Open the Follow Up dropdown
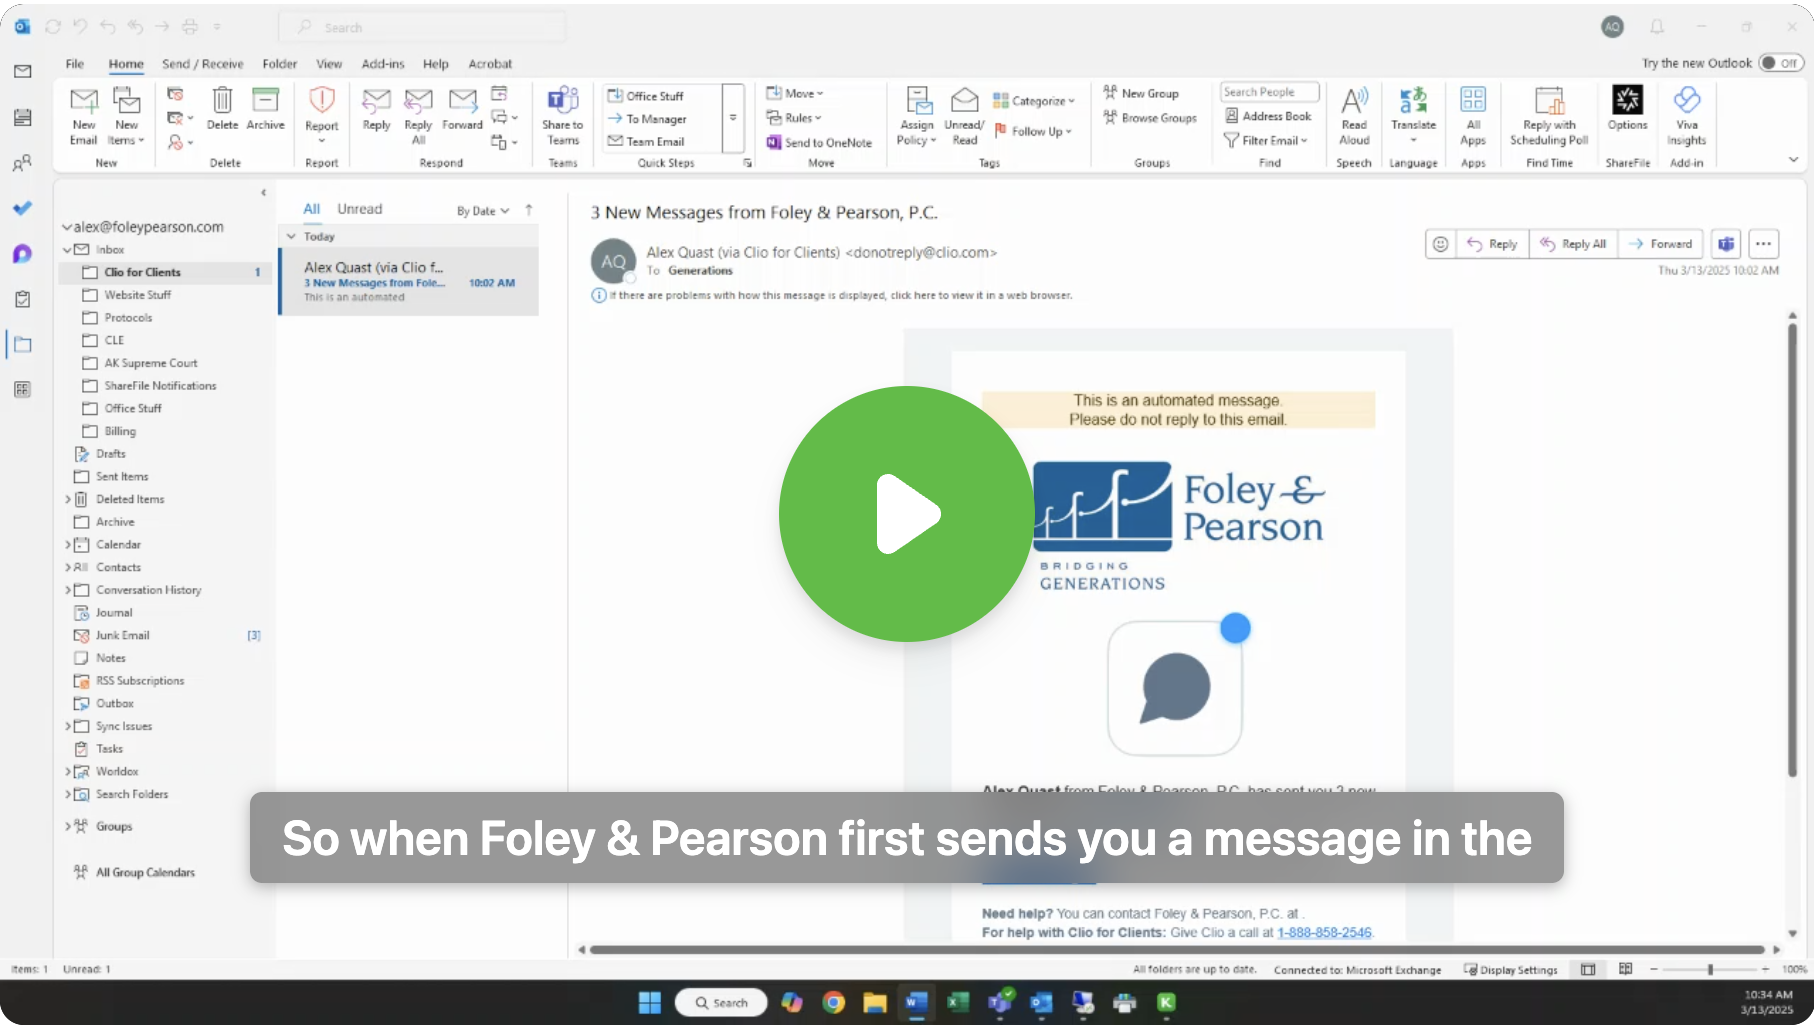Image resolution: width=1814 pixels, height=1026 pixels. tap(1034, 131)
